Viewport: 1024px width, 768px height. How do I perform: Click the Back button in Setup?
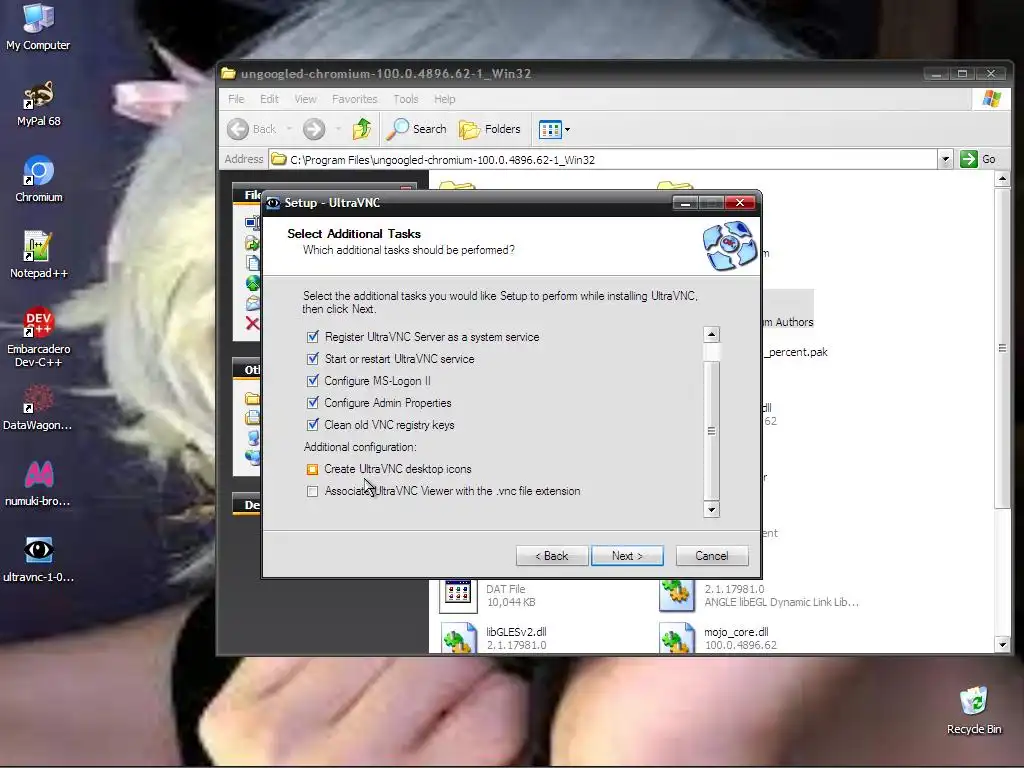(552, 556)
